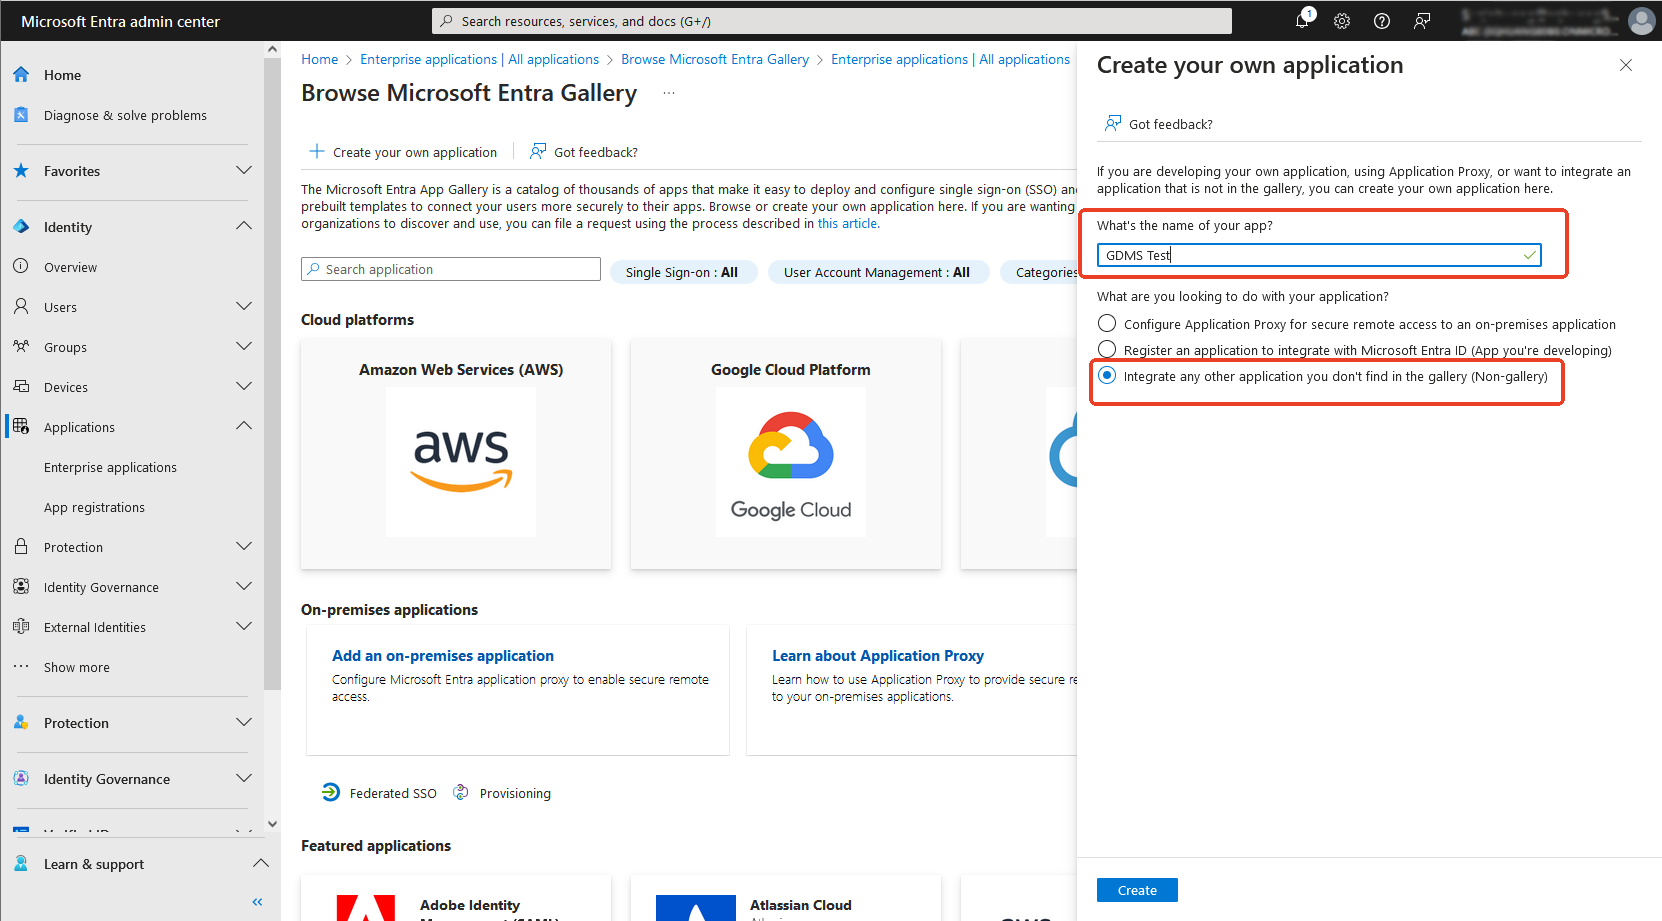The height and width of the screenshot is (921, 1662).
Task: Open Learn about Application Proxy link
Action: (x=878, y=656)
